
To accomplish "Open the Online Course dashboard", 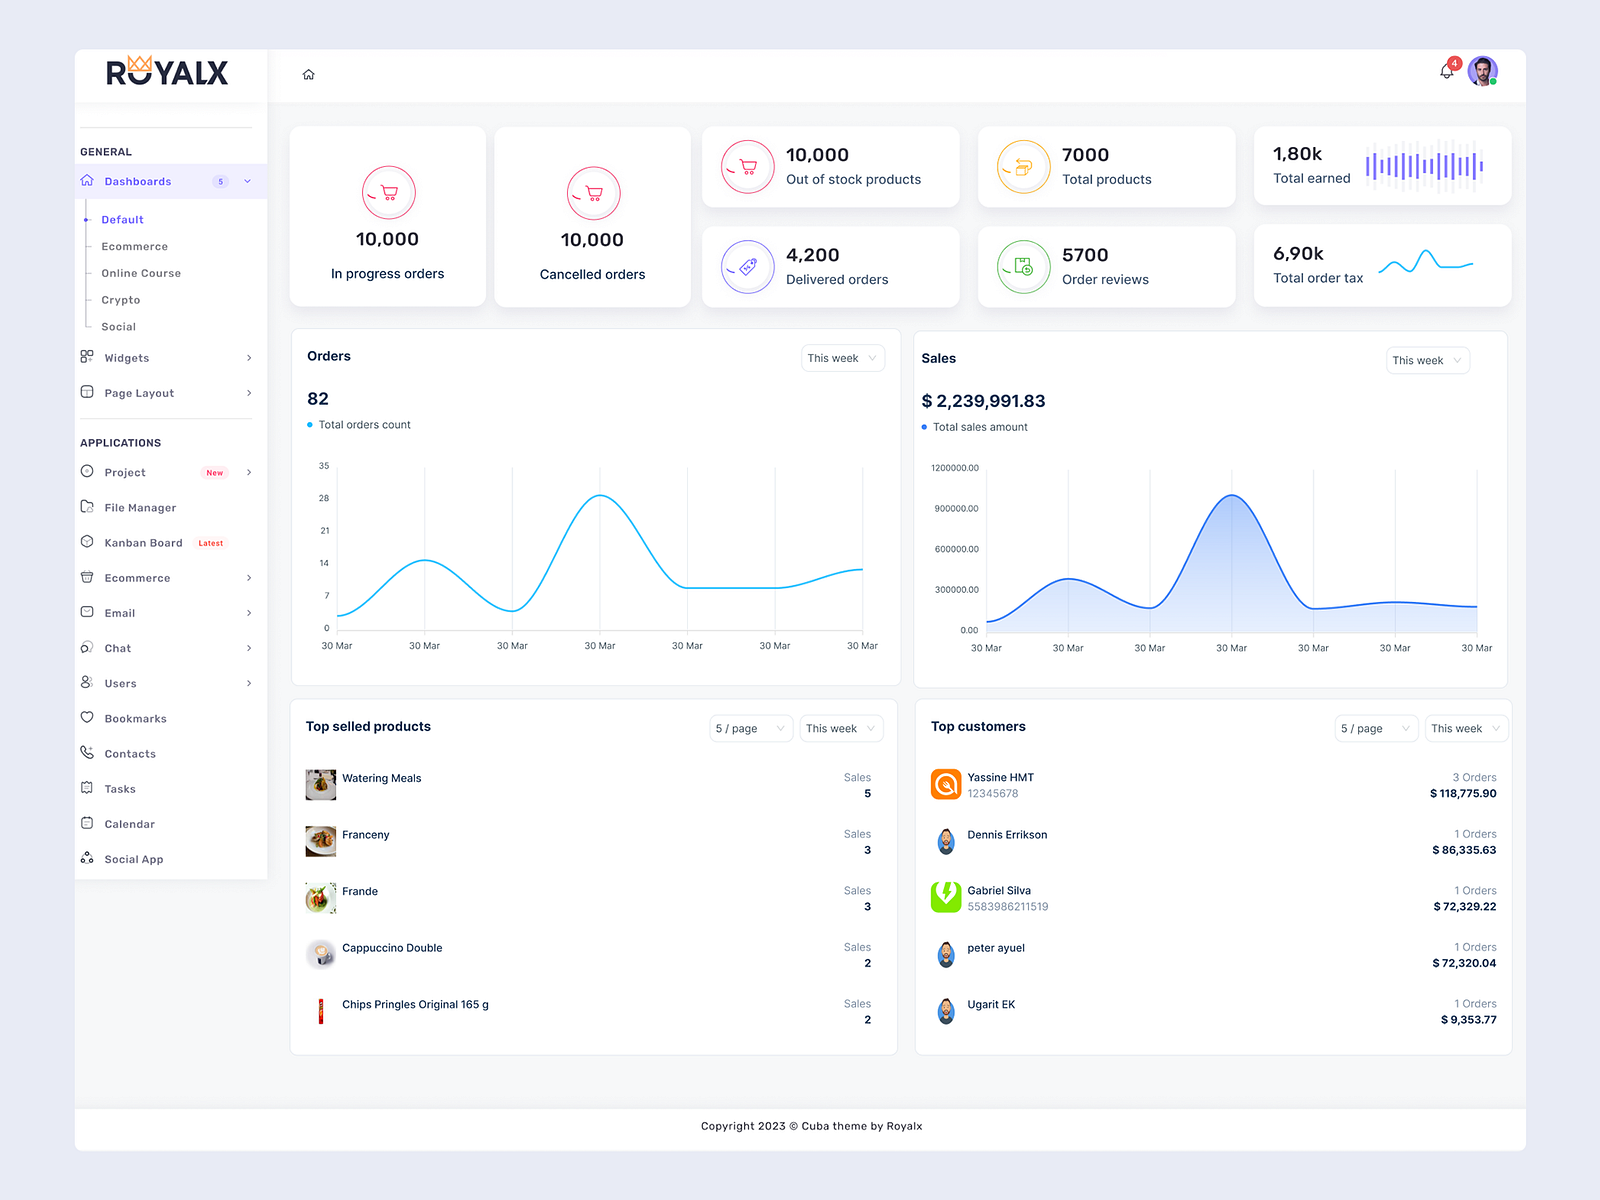I will [140, 272].
